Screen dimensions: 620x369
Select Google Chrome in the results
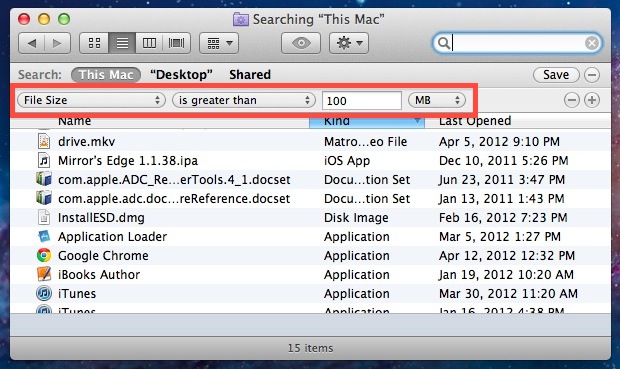[x=310, y=255]
